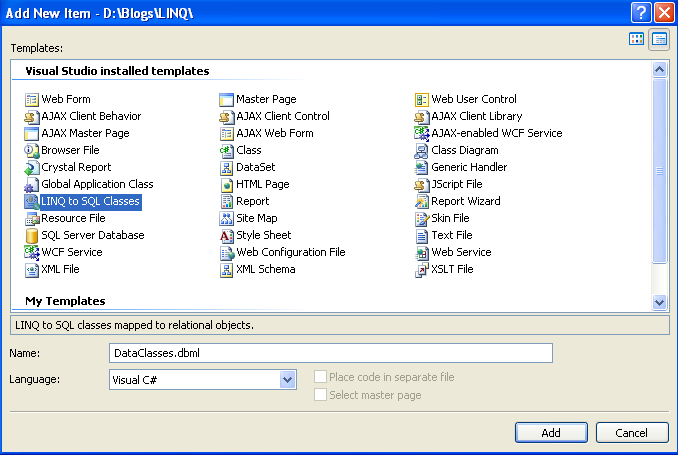Viewport: 679px width, 455px height.
Task: Choose the AJAX Client Behavior icon
Action: pos(31,116)
